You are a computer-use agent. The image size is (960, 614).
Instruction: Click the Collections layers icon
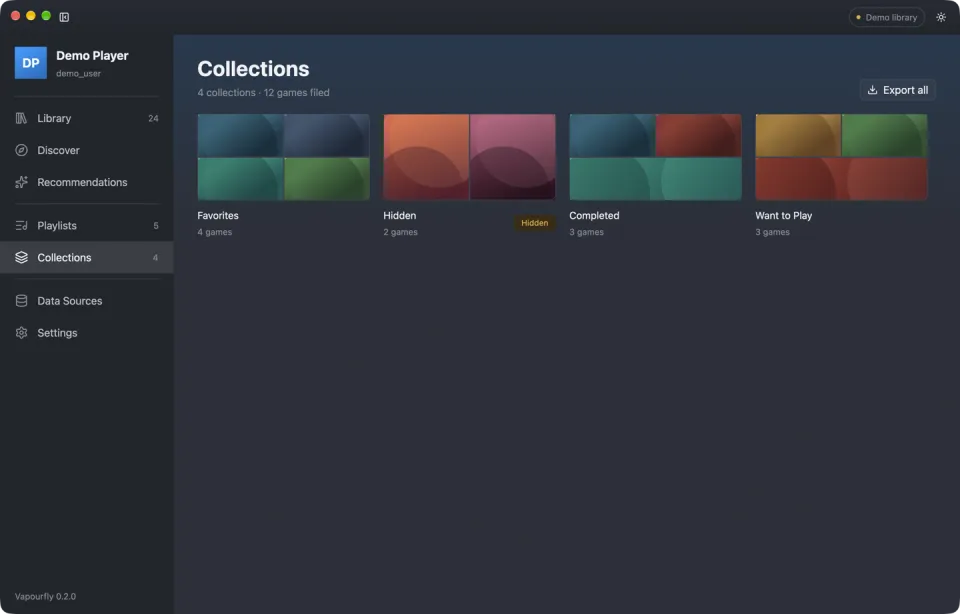coord(21,257)
